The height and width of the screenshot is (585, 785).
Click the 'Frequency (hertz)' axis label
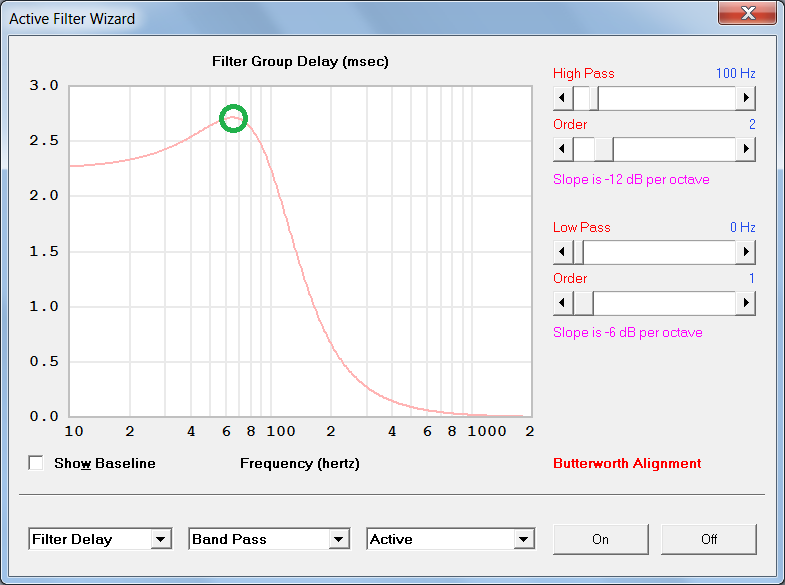coord(300,463)
